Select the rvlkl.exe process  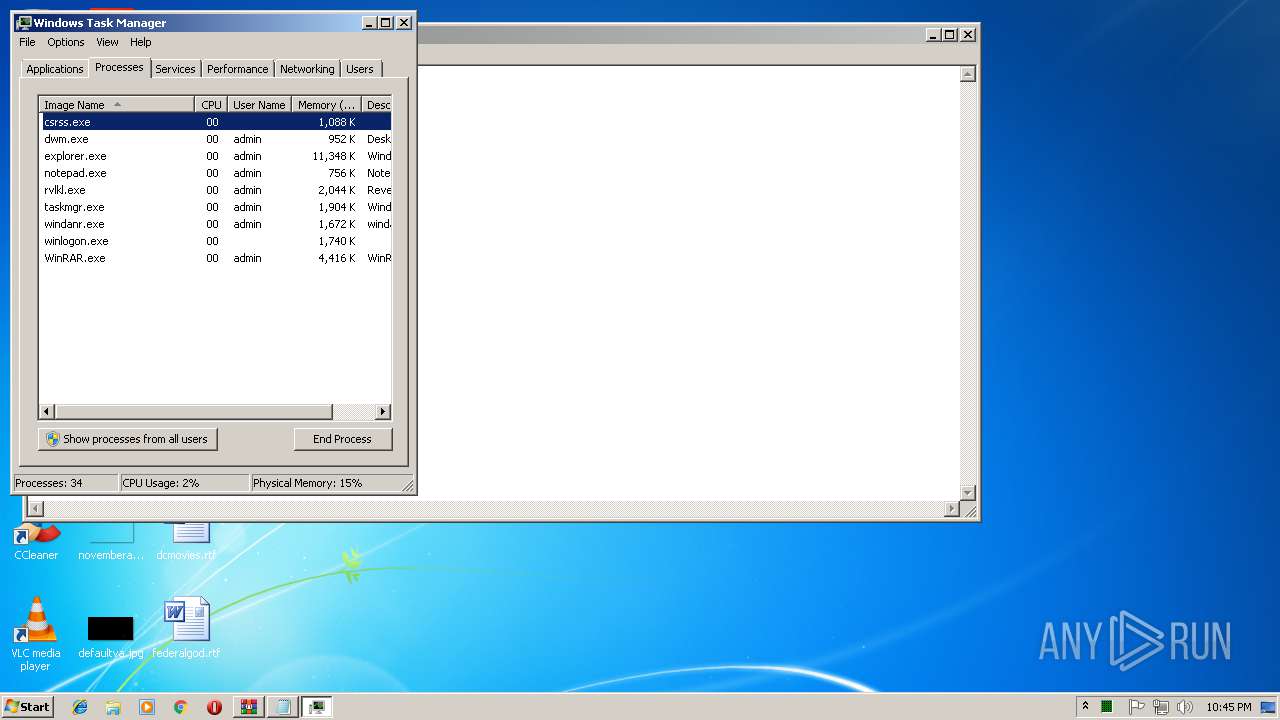215,190
